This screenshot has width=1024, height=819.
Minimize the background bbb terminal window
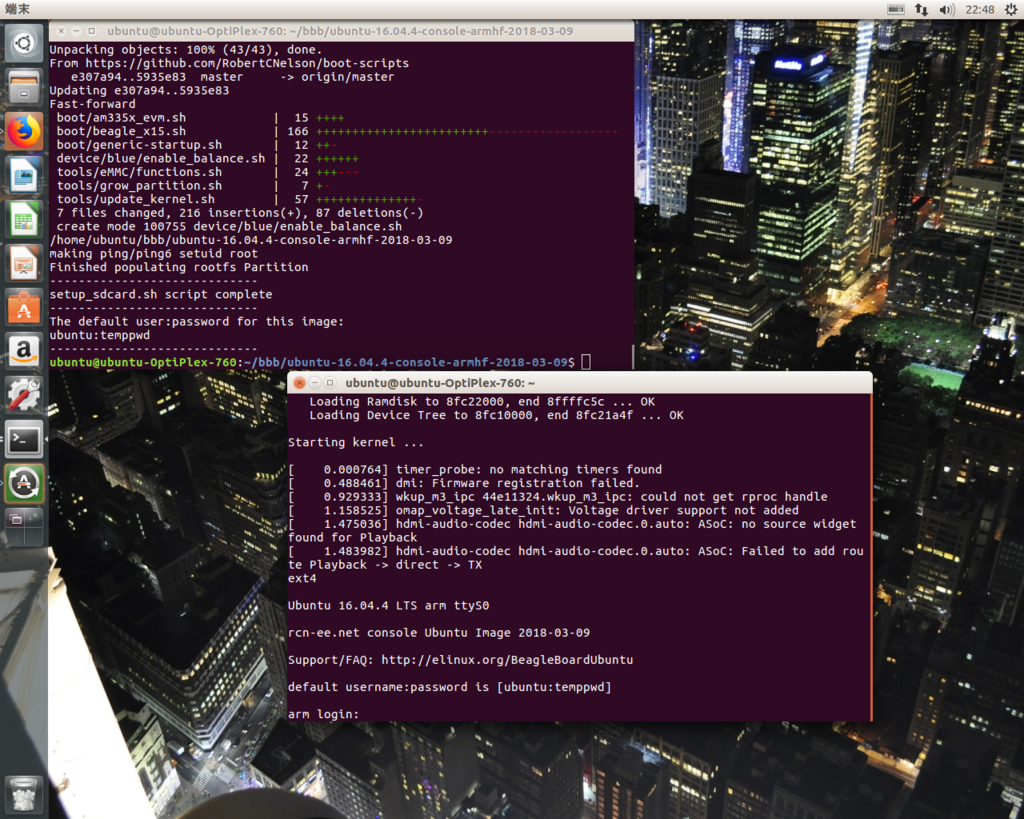[76, 31]
